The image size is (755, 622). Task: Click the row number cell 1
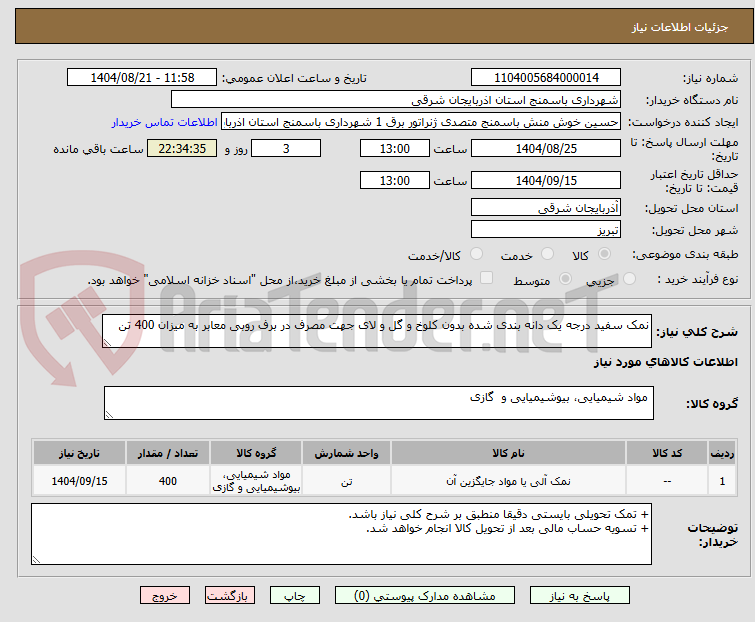pos(722,481)
